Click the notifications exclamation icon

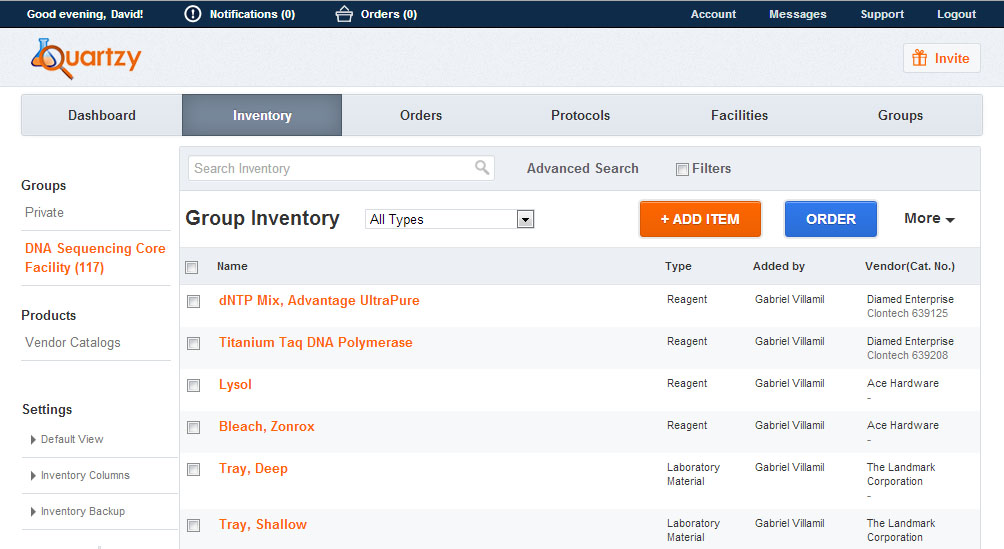pyautogui.click(x=193, y=14)
